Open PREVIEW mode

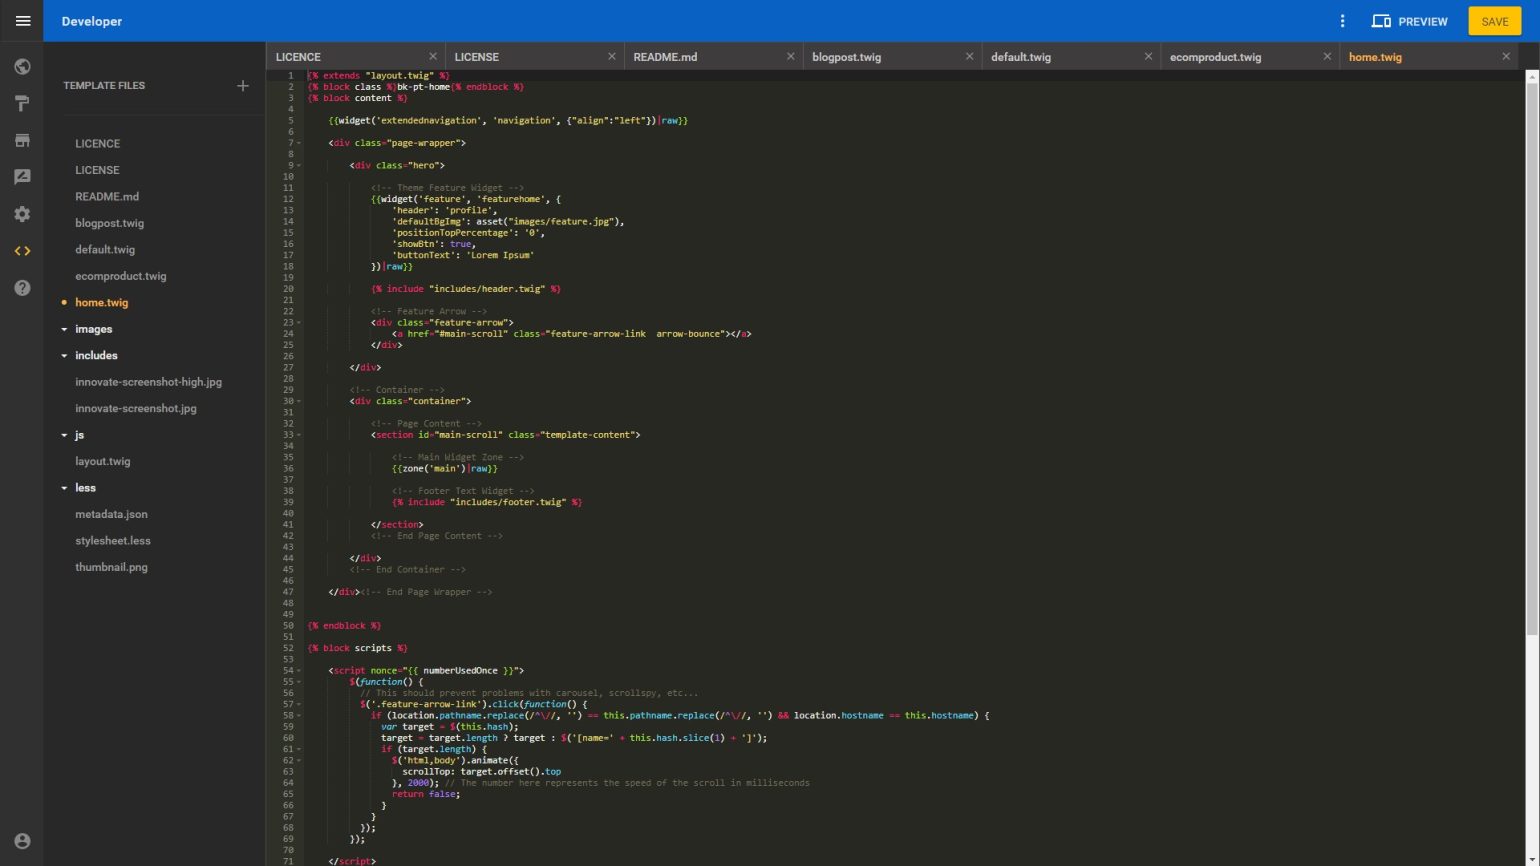pos(1410,20)
